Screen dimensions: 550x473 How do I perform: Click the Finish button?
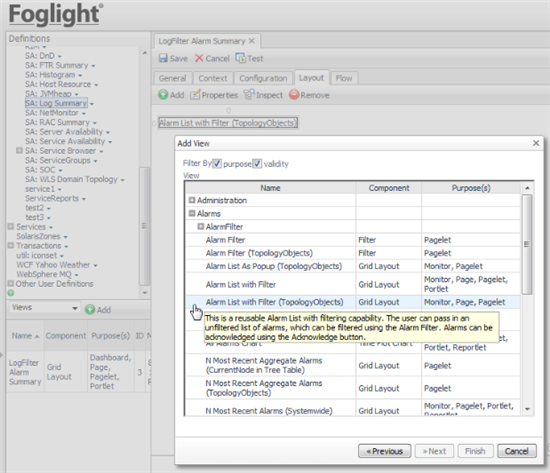[x=475, y=451]
